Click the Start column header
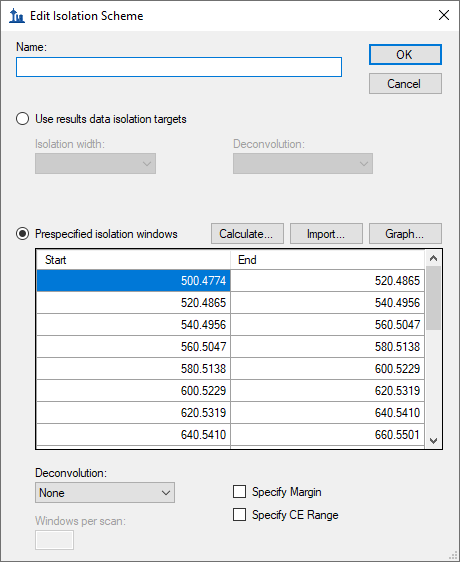 click(x=133, y=260)
